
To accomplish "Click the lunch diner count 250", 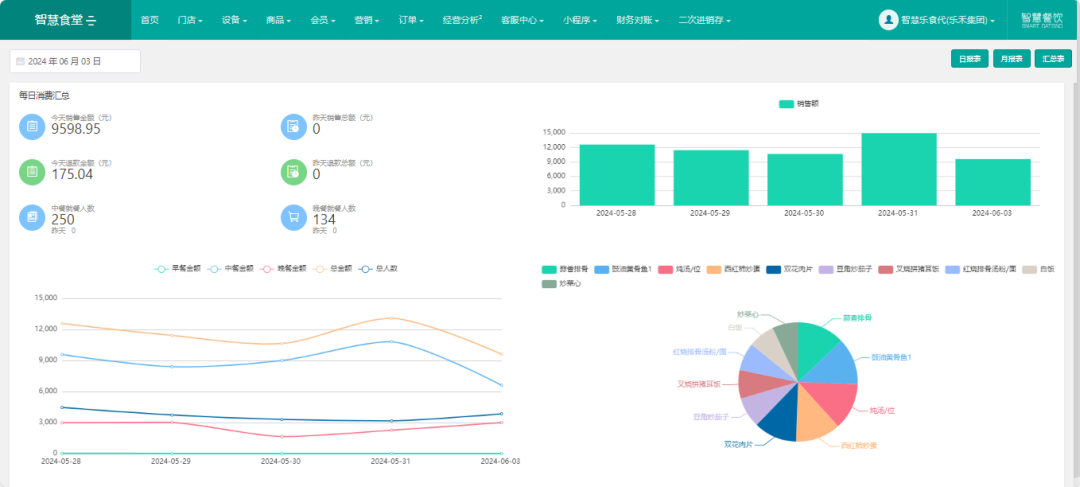I will point(63,220).
